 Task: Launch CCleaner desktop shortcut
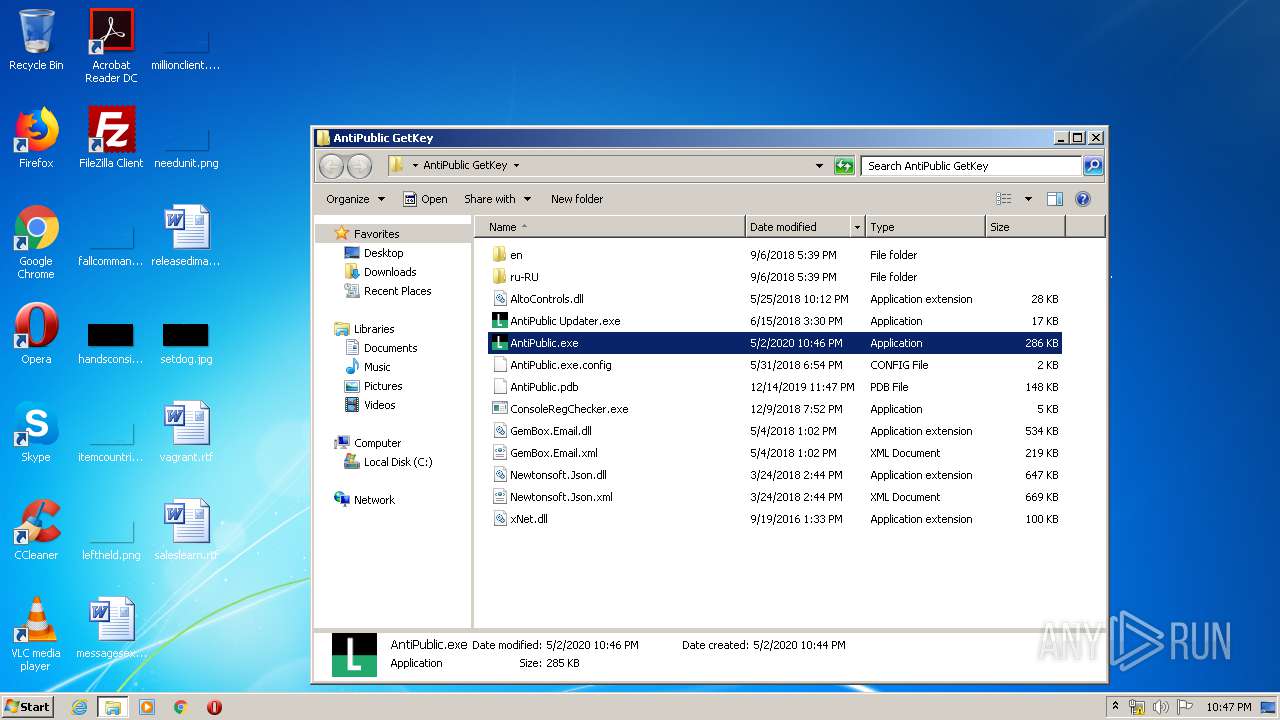(36, 530)
